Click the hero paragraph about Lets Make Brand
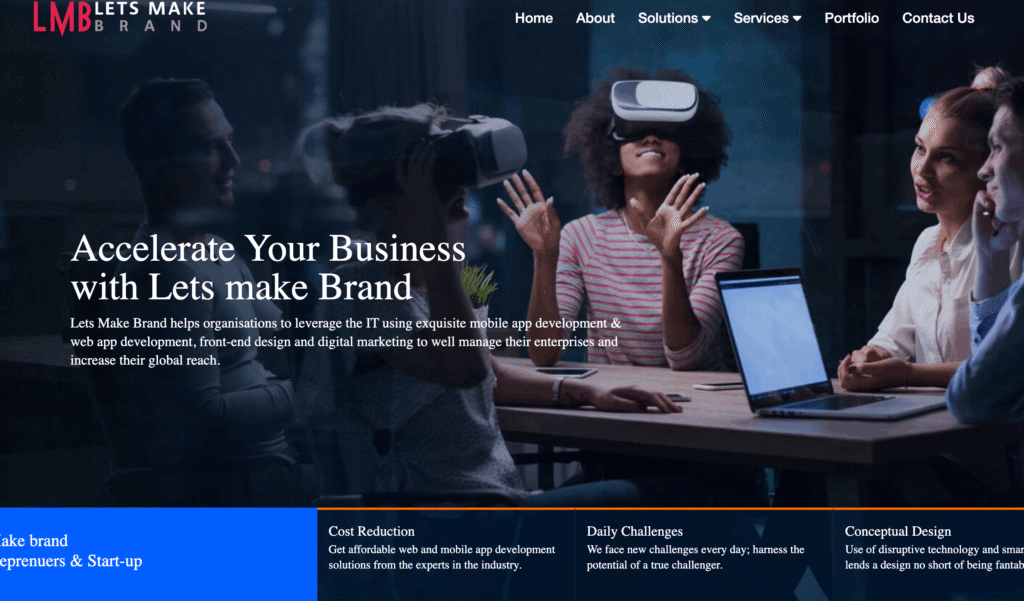Viewport: 1024px width, 601px height. coord(345,342)
